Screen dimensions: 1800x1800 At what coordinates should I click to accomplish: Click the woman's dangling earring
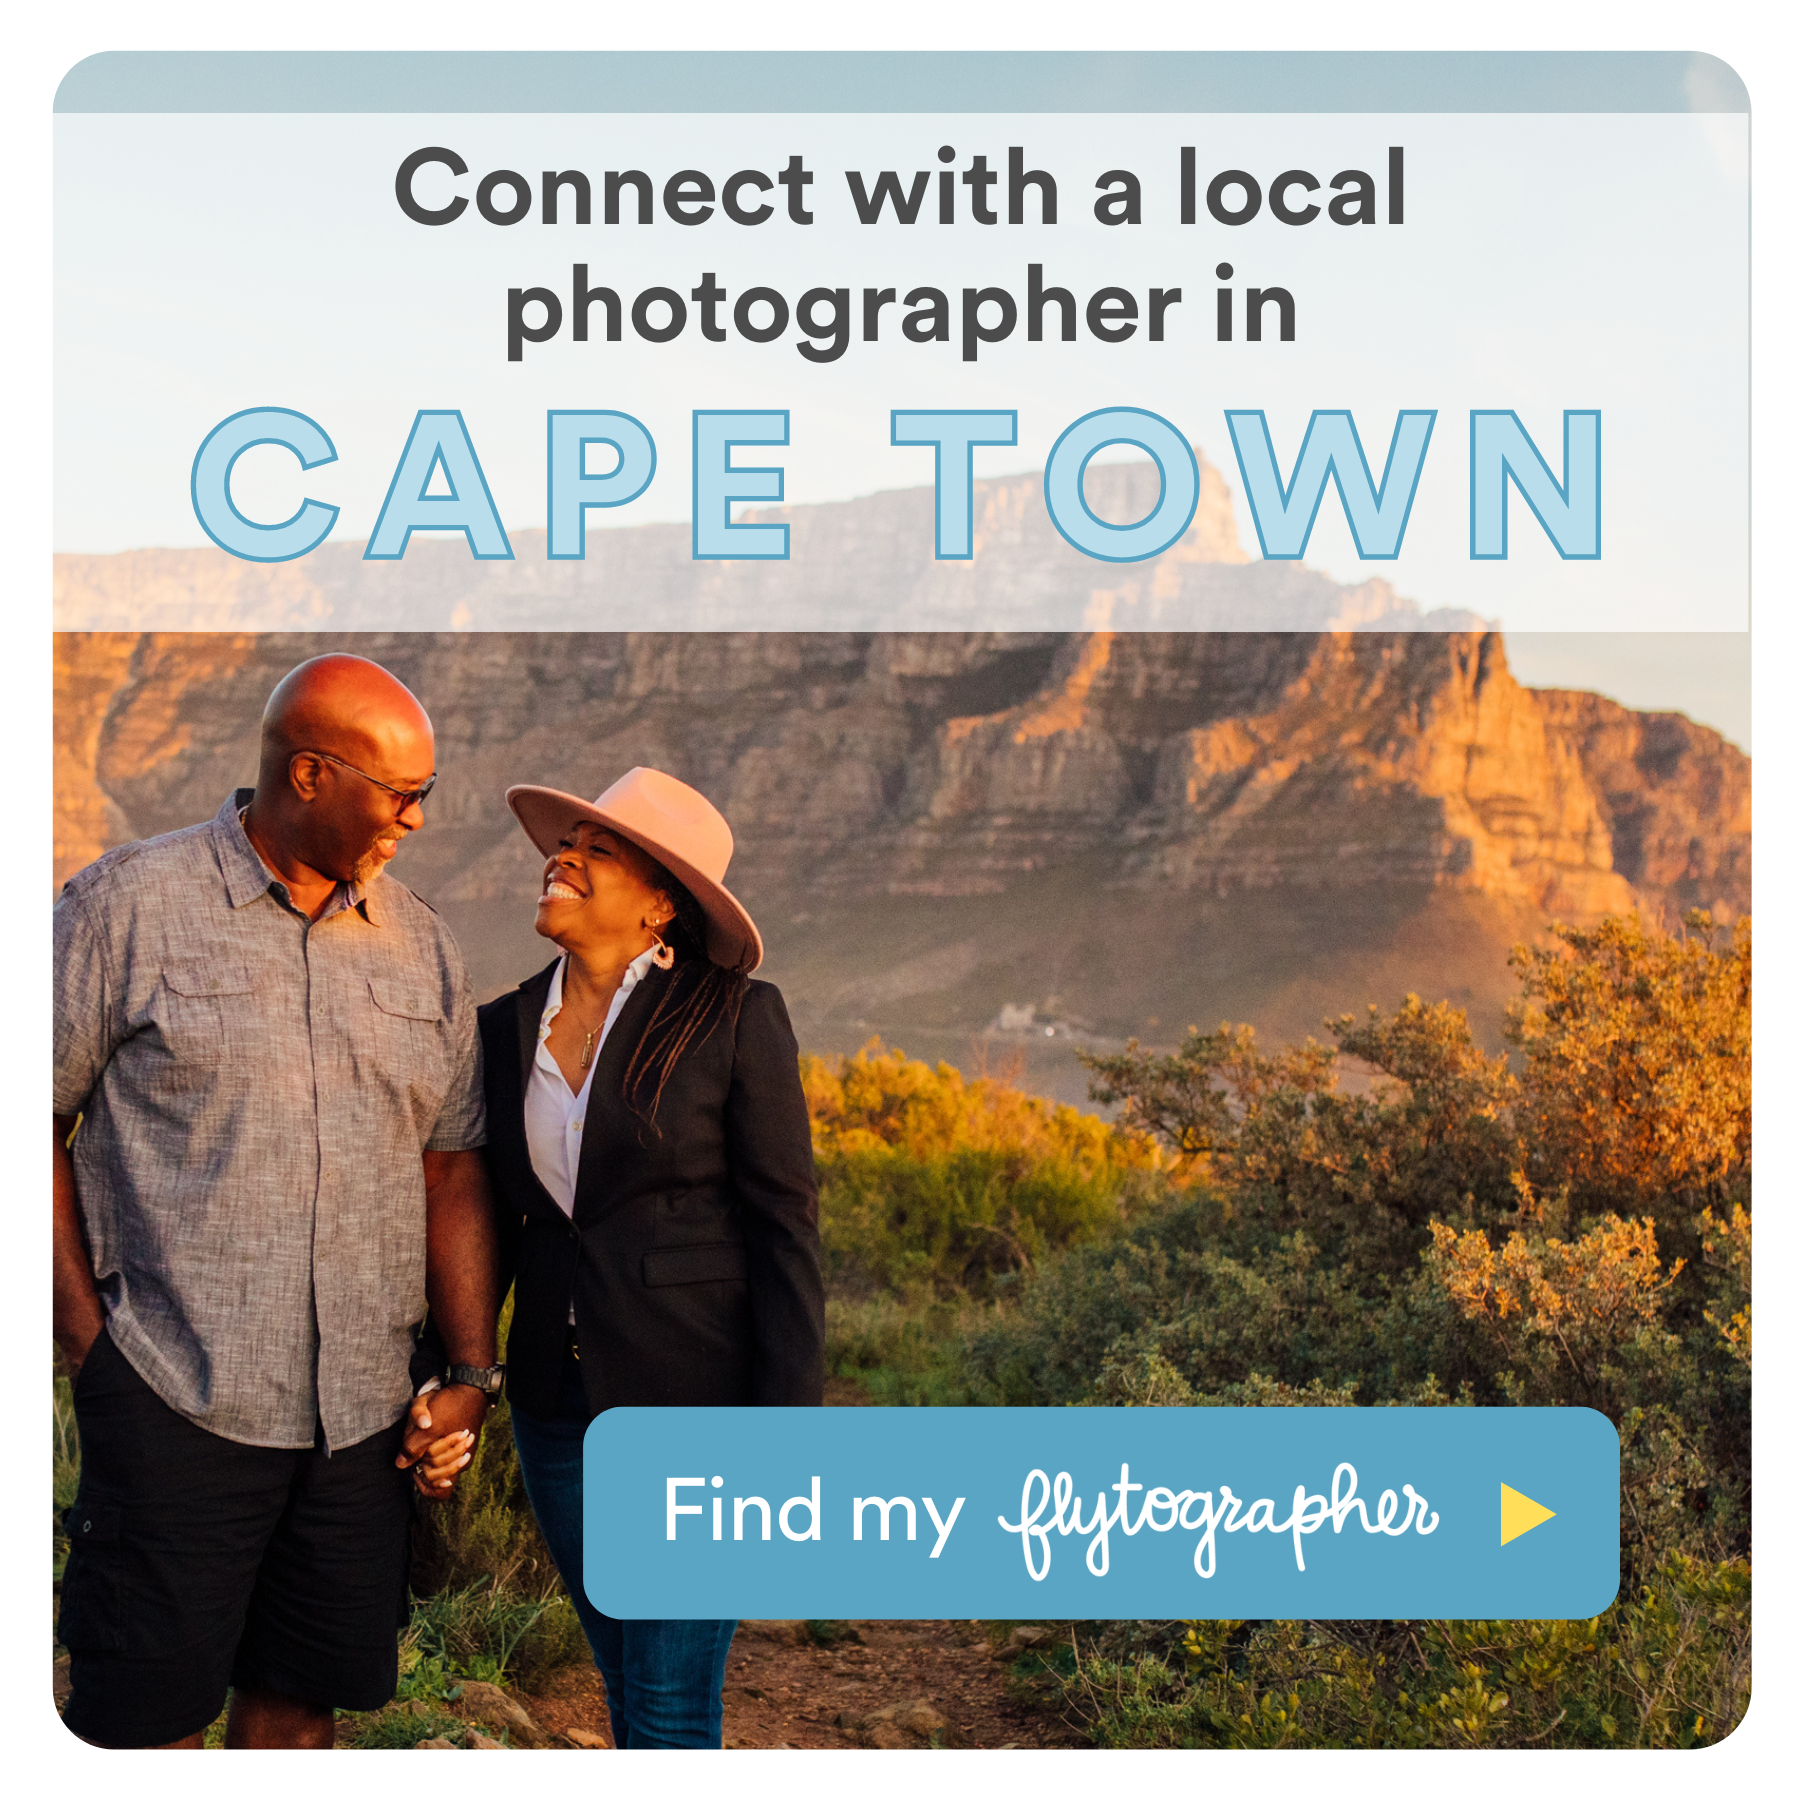[x=661, y=950]
